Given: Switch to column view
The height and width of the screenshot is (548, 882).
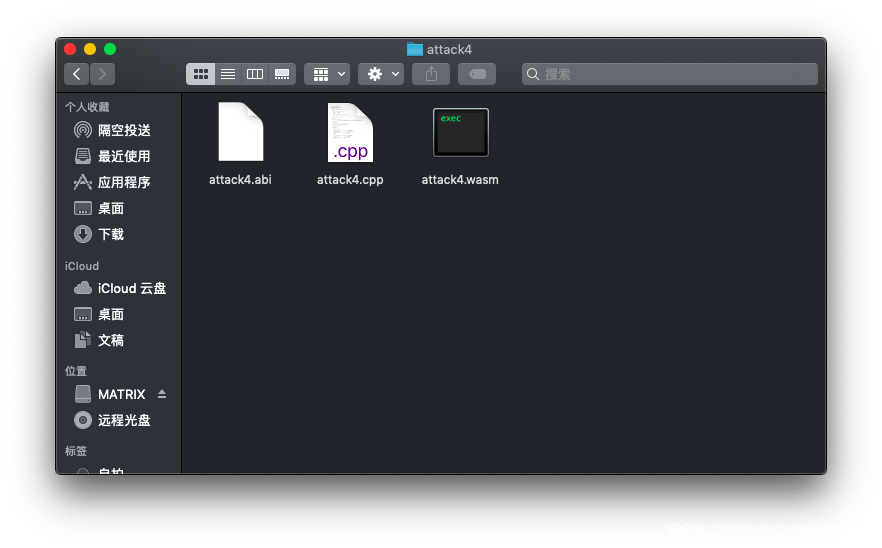Looking at the screenshot, I should [255, 74].
